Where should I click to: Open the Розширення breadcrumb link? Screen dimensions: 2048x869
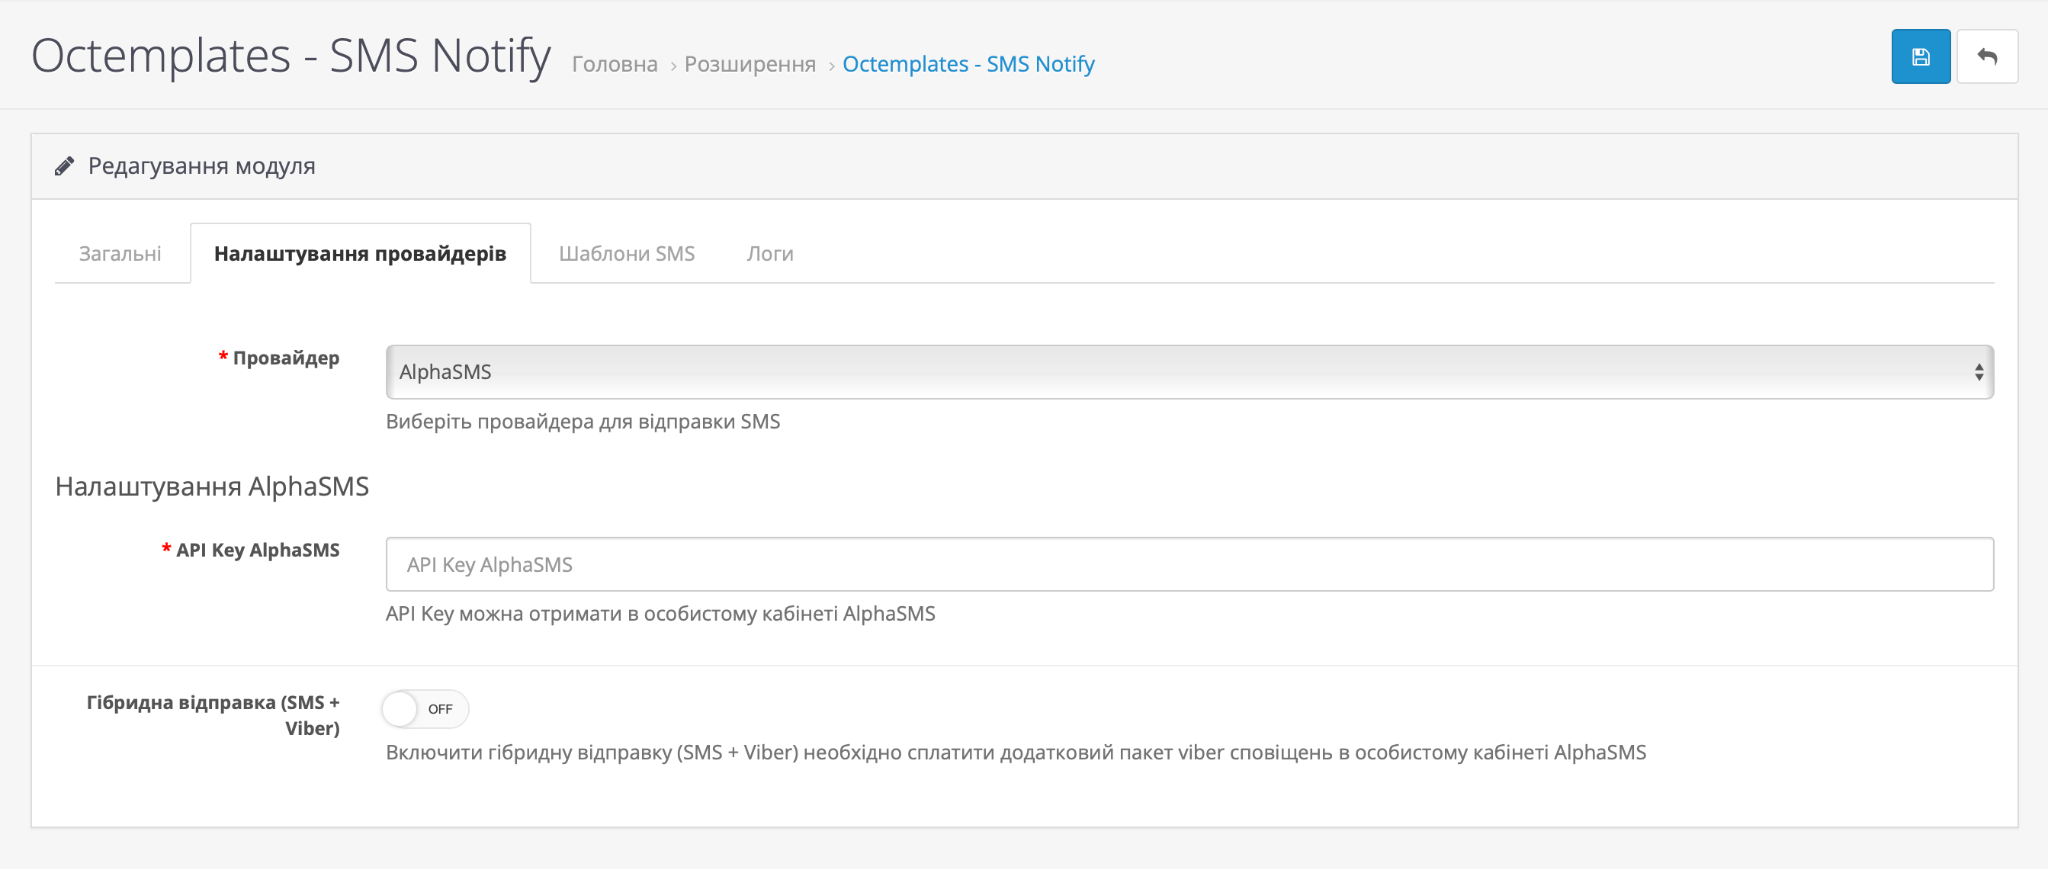point(750,64)
